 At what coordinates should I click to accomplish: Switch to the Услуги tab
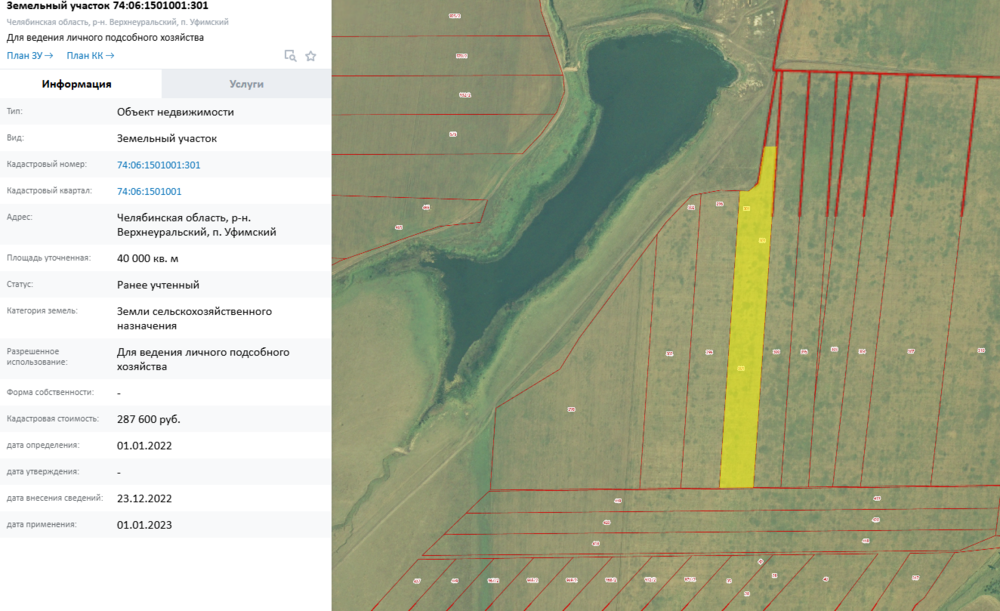pyautogui.click(x=246, y=84)
